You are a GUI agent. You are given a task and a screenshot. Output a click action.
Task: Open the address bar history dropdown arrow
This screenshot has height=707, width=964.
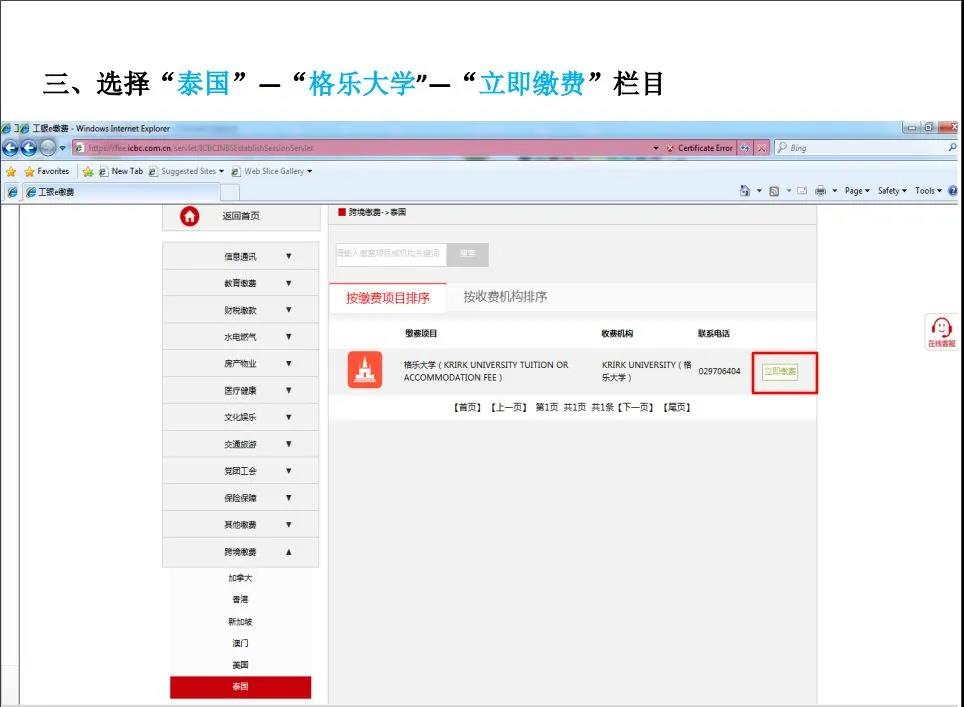(x=656, y=148)
